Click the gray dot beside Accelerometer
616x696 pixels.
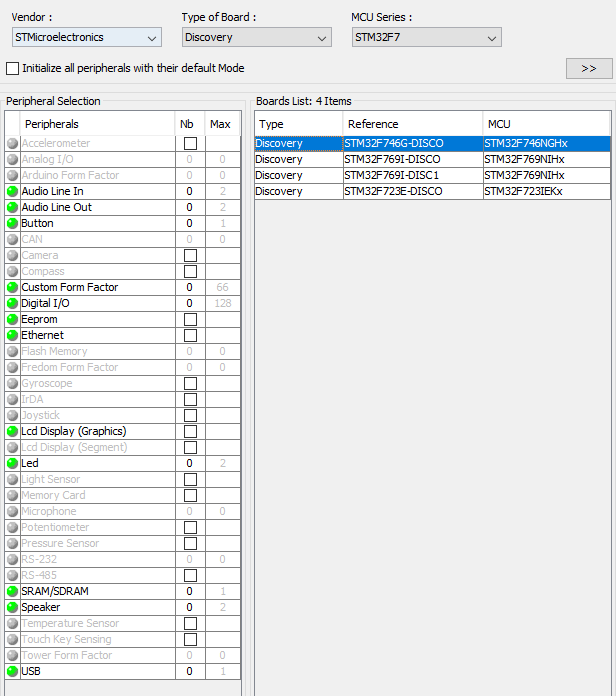pos(12,143)
